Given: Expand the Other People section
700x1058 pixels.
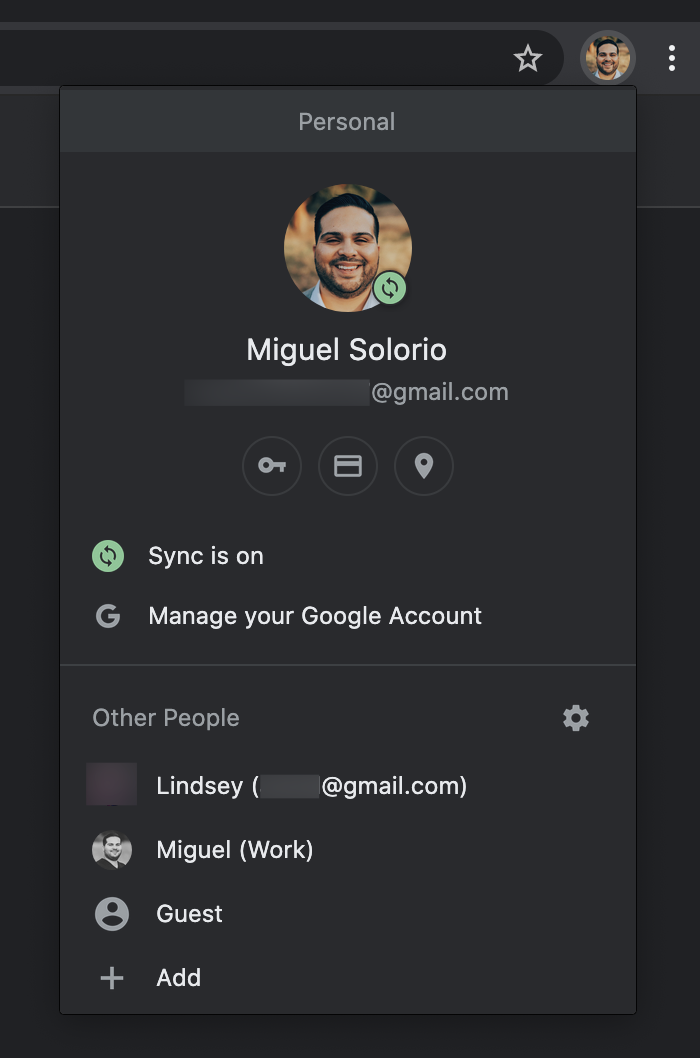Looking at the screenshot, I should point(166,718).
